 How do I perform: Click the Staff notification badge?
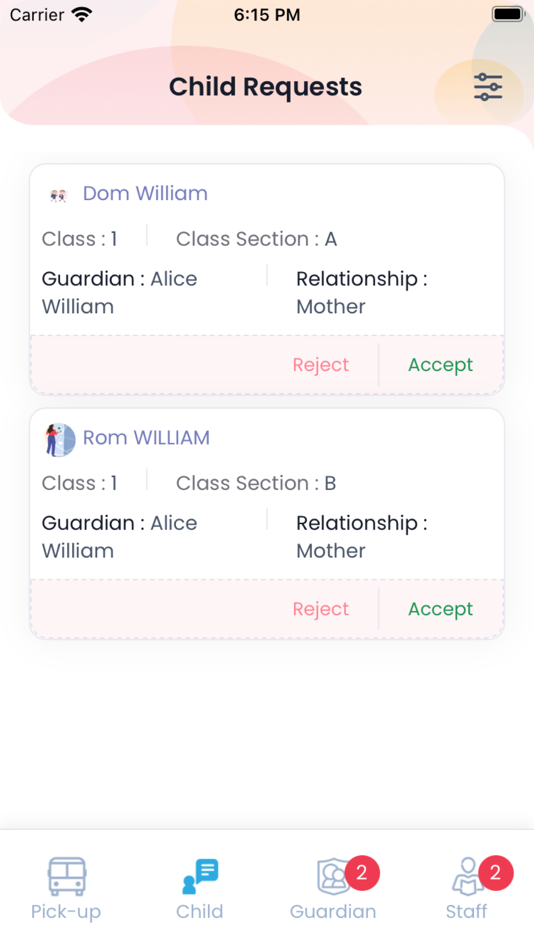495,872
